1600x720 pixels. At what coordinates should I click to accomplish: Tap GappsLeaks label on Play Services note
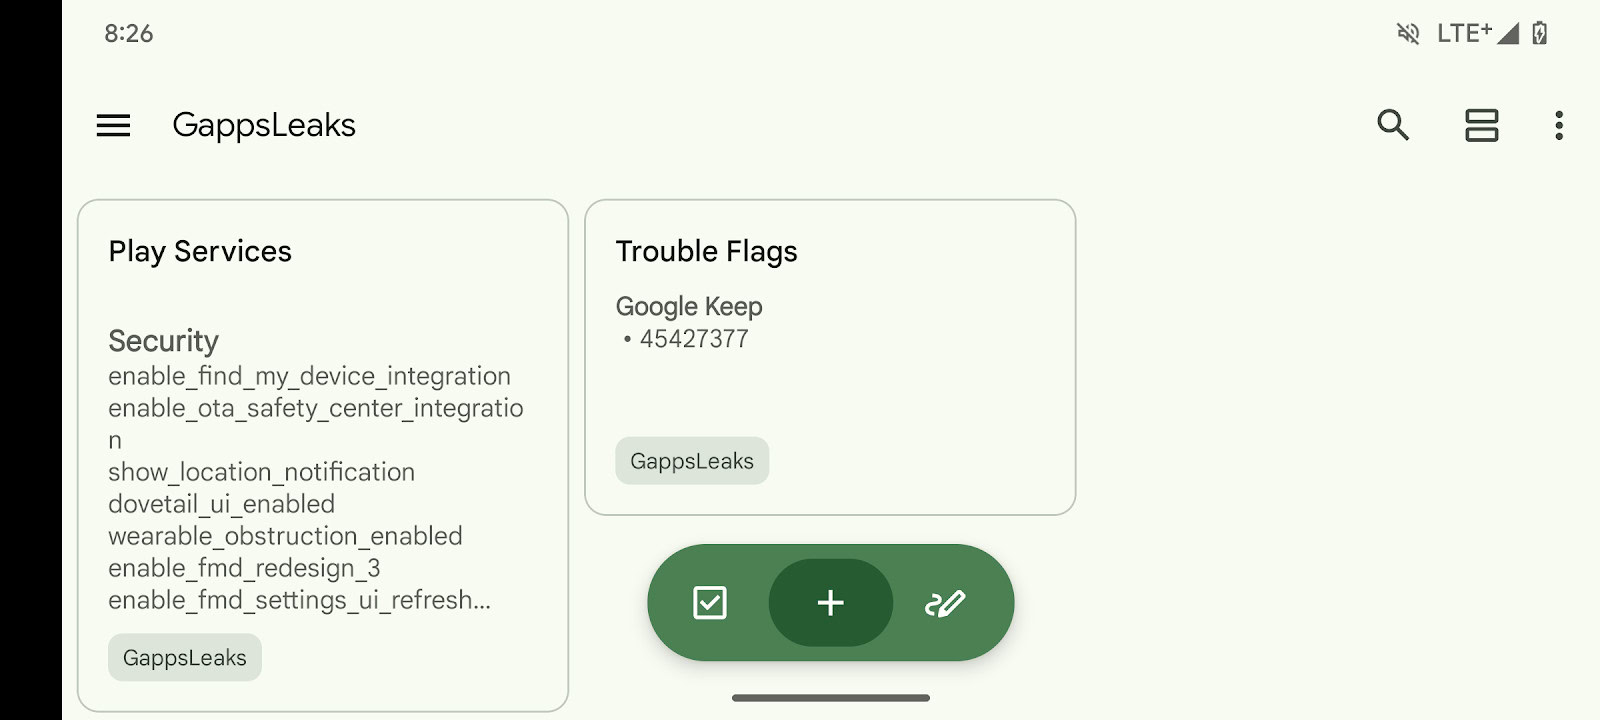coord(185,658)
